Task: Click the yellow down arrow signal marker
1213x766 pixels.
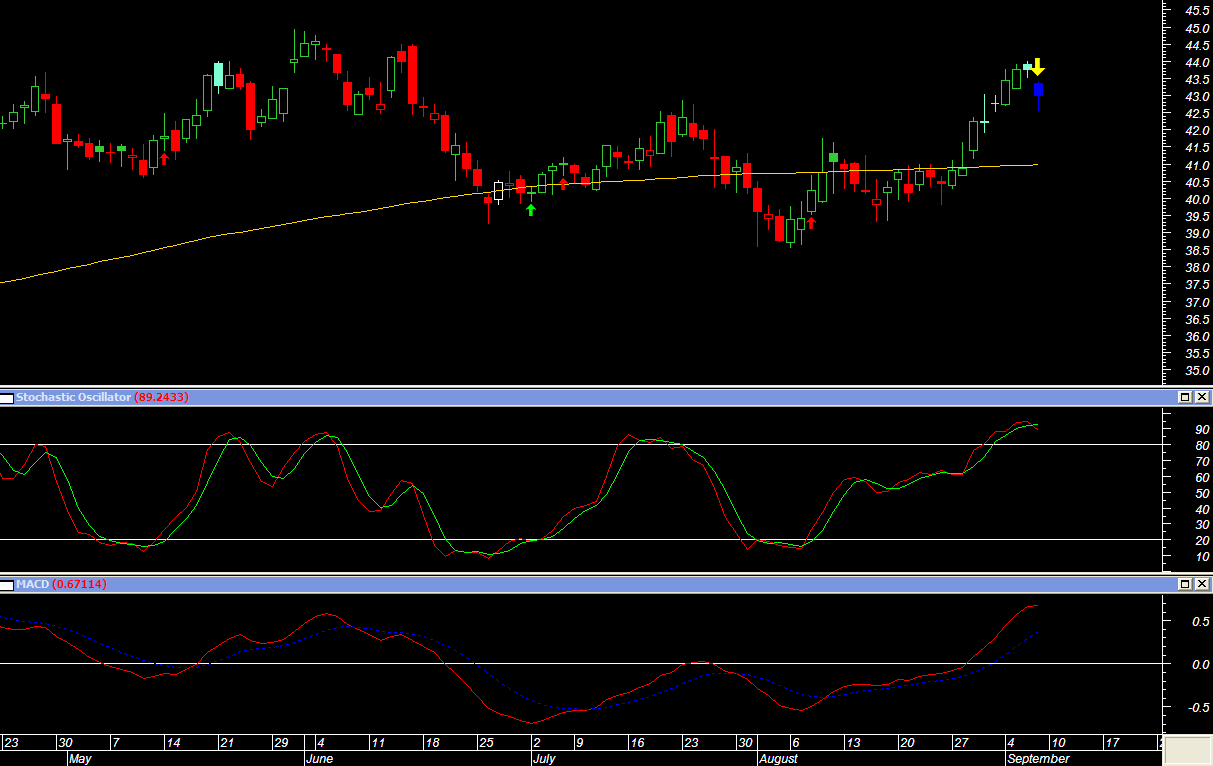Action: click(1038, 67)
